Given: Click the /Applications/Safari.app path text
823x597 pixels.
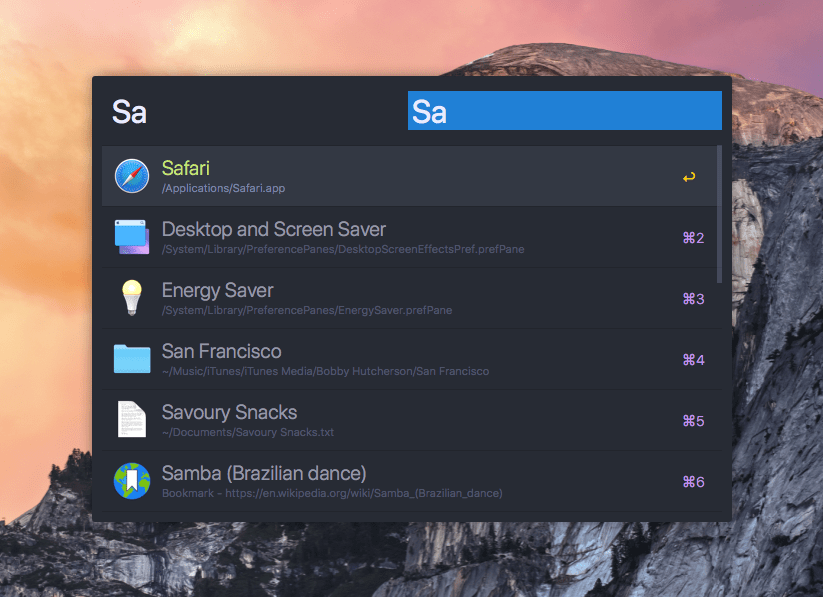Looking at the screenshot, I should click(x=223, y=188).
